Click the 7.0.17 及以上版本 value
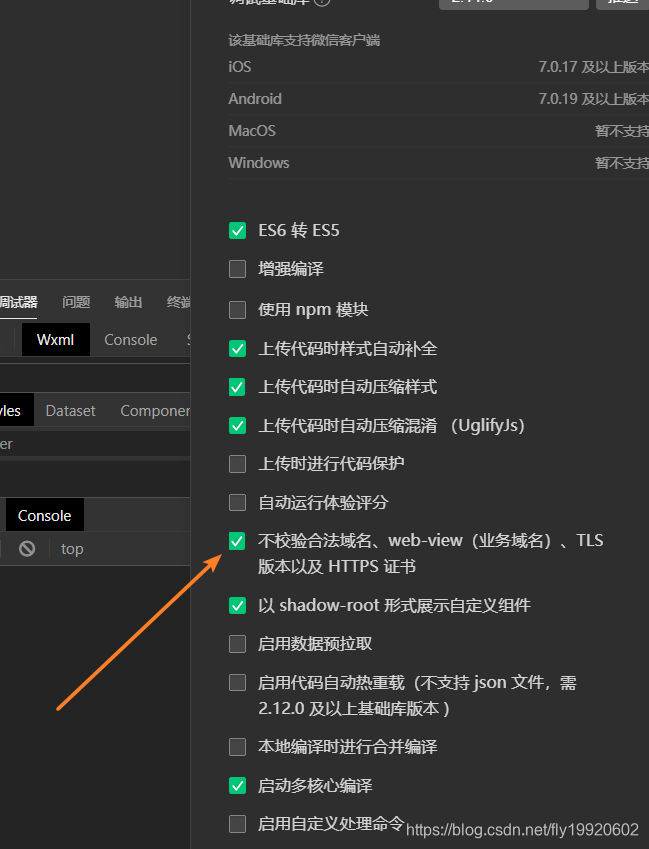Viewport: 649px width, 849px height. [x=593, y=67]
